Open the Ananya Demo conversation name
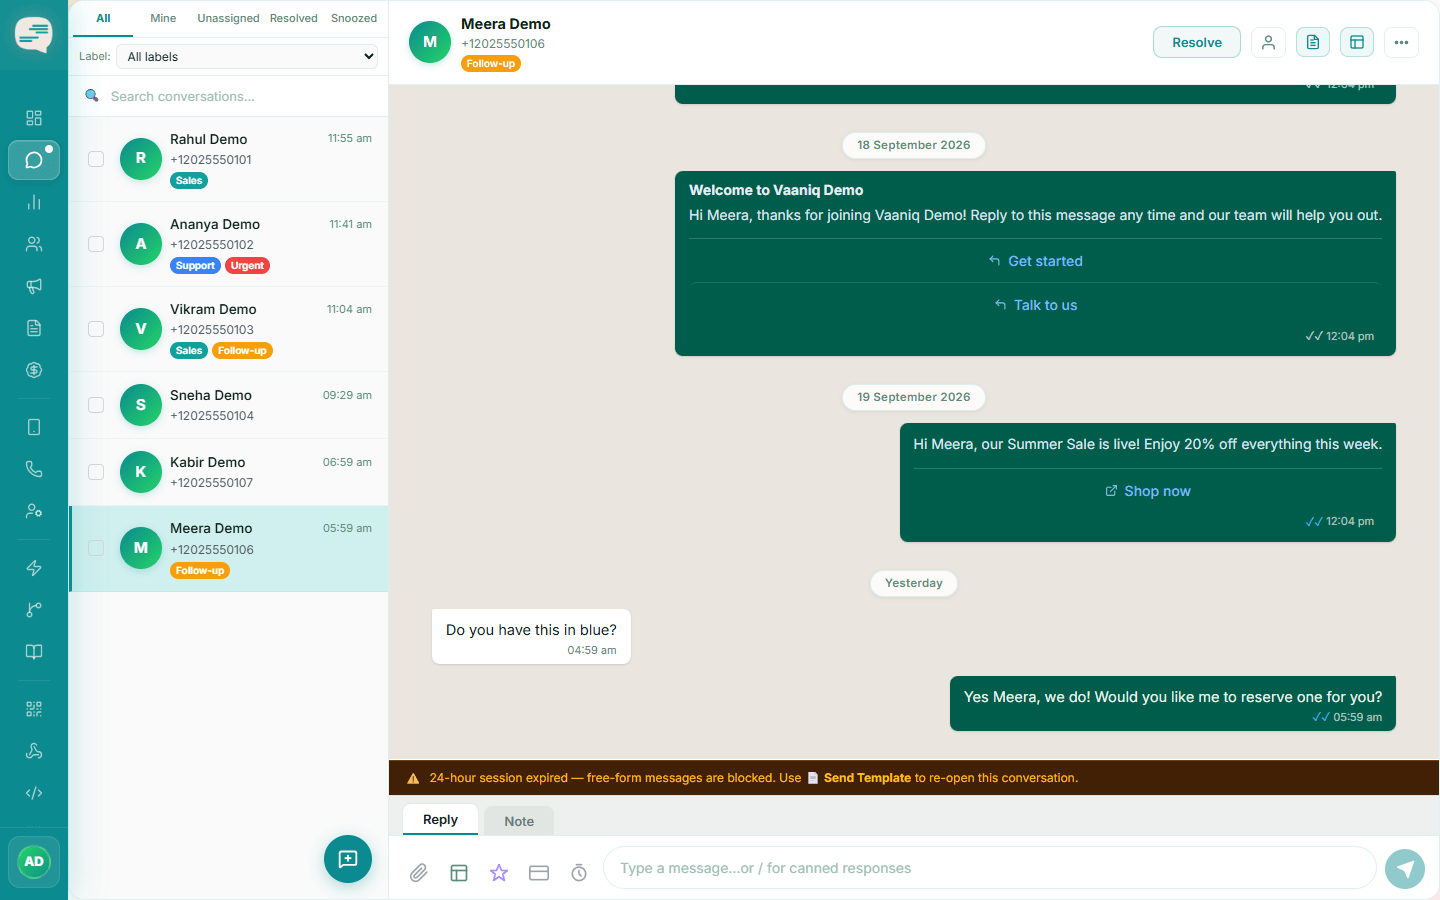1440x900 pixels. click(215, 224)
